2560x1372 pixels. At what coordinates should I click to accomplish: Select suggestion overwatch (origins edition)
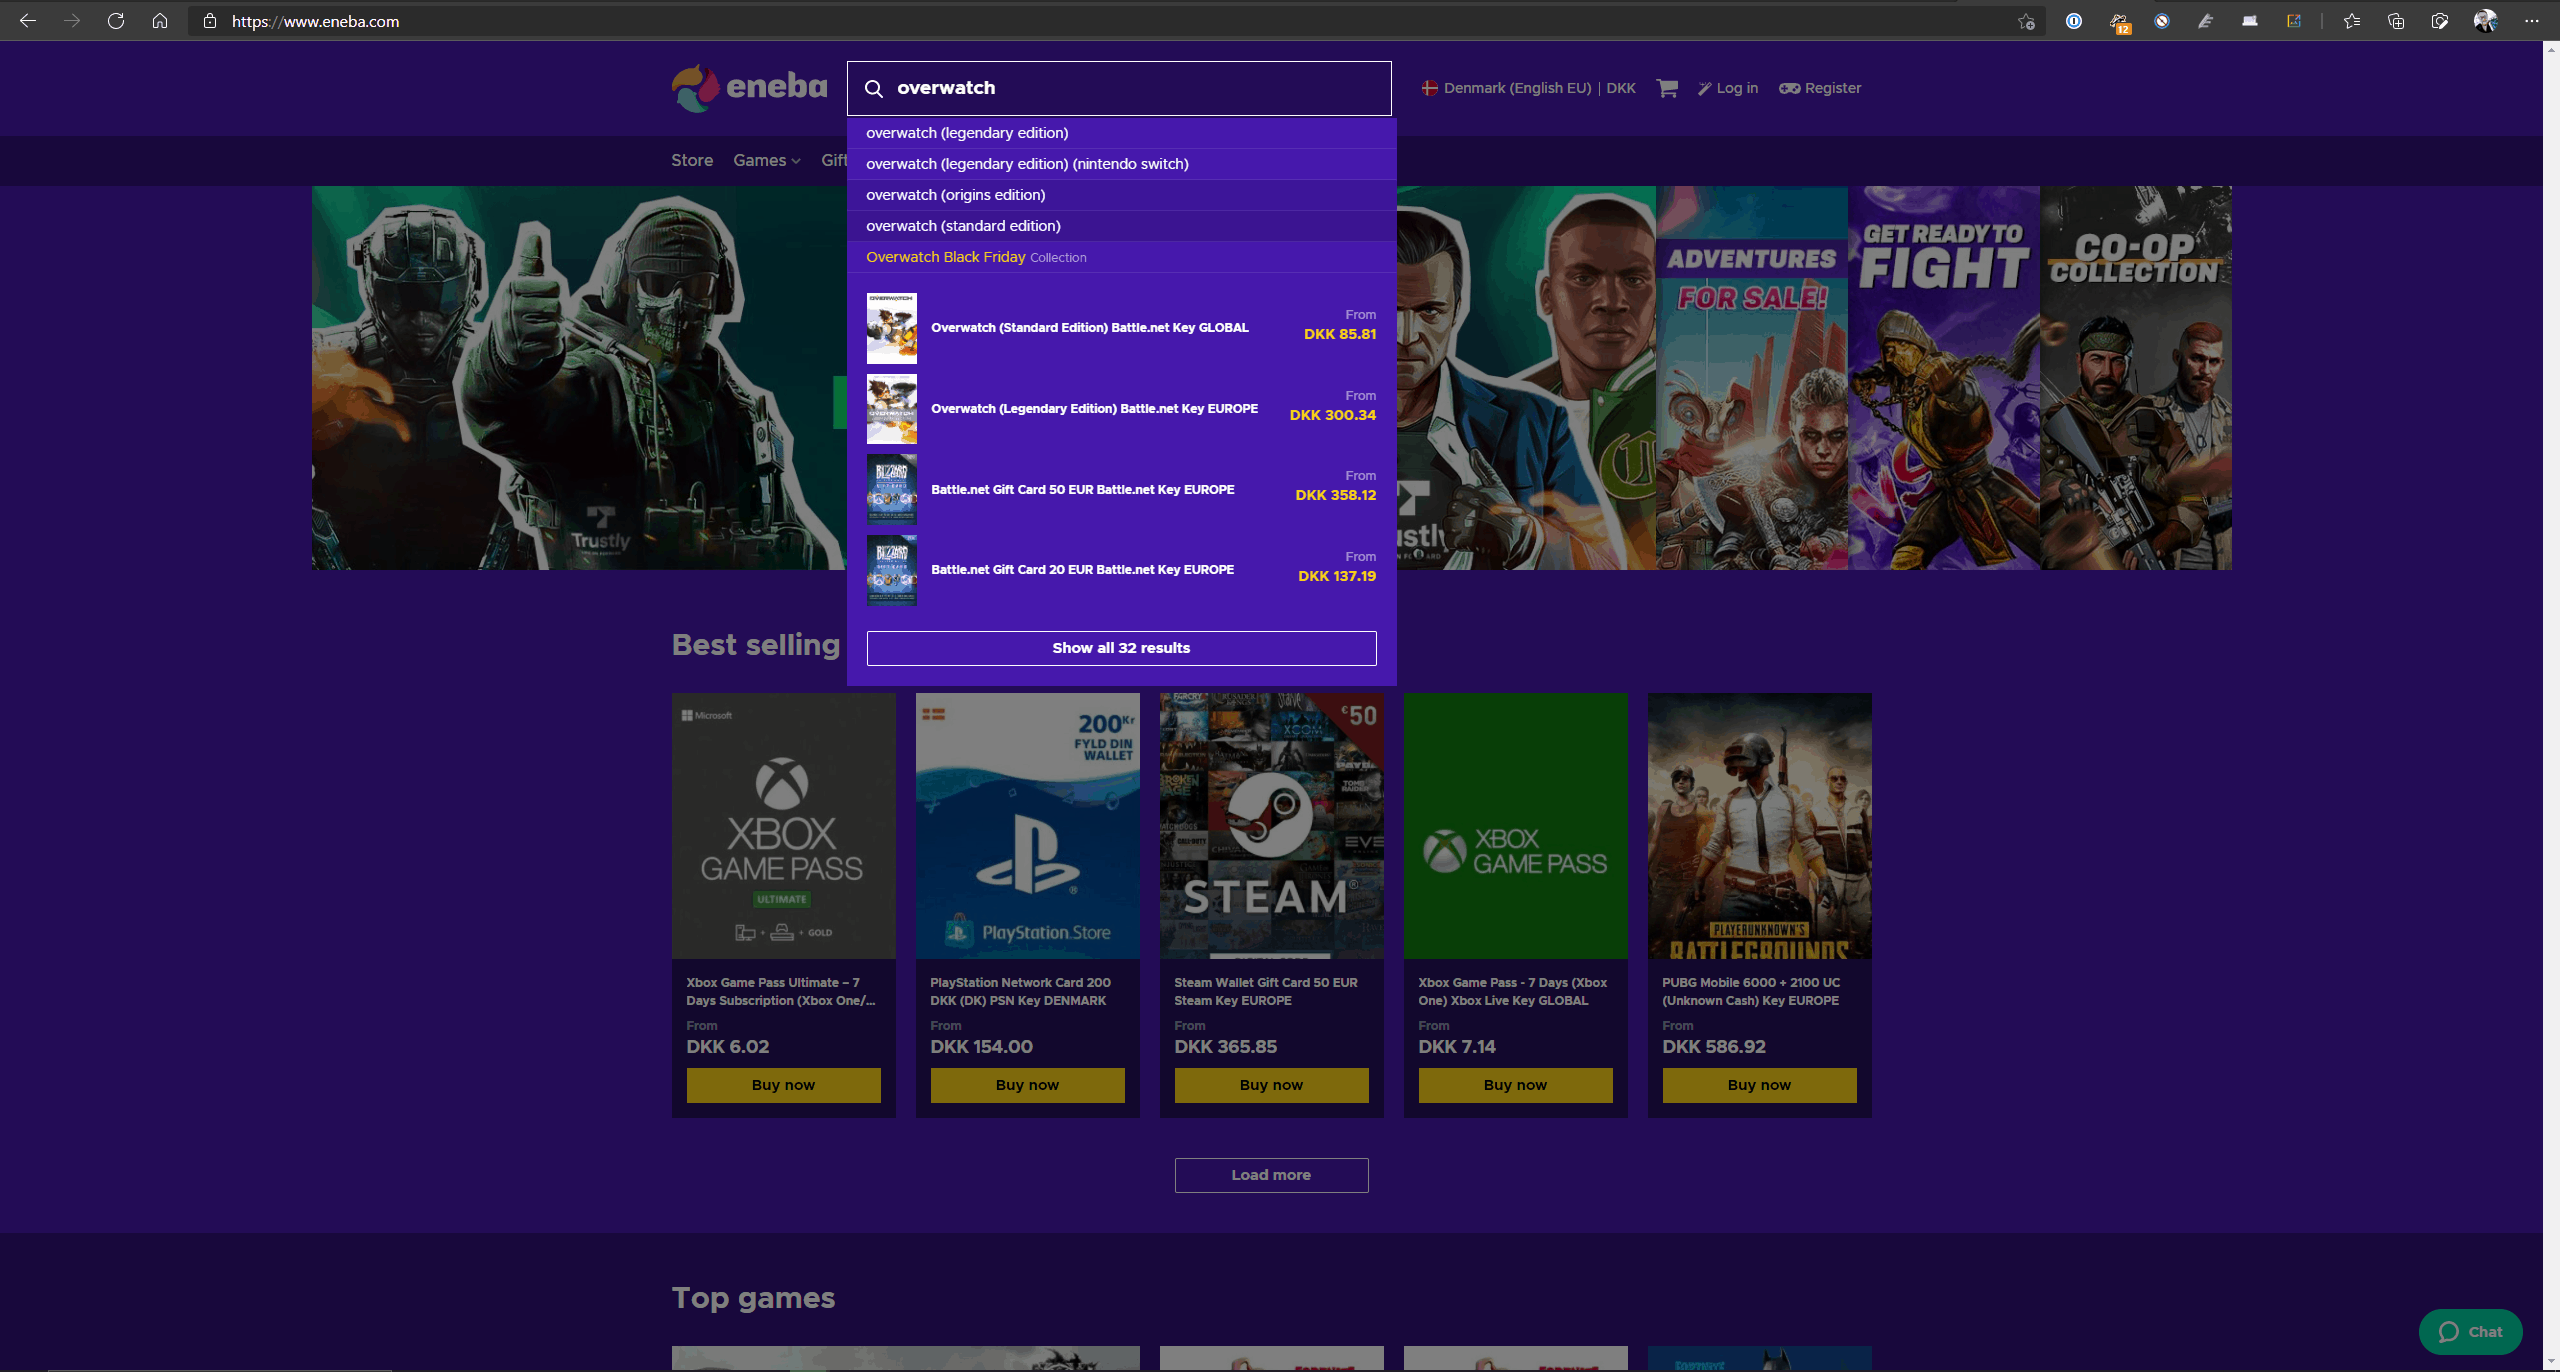(x=1121, y=195)
